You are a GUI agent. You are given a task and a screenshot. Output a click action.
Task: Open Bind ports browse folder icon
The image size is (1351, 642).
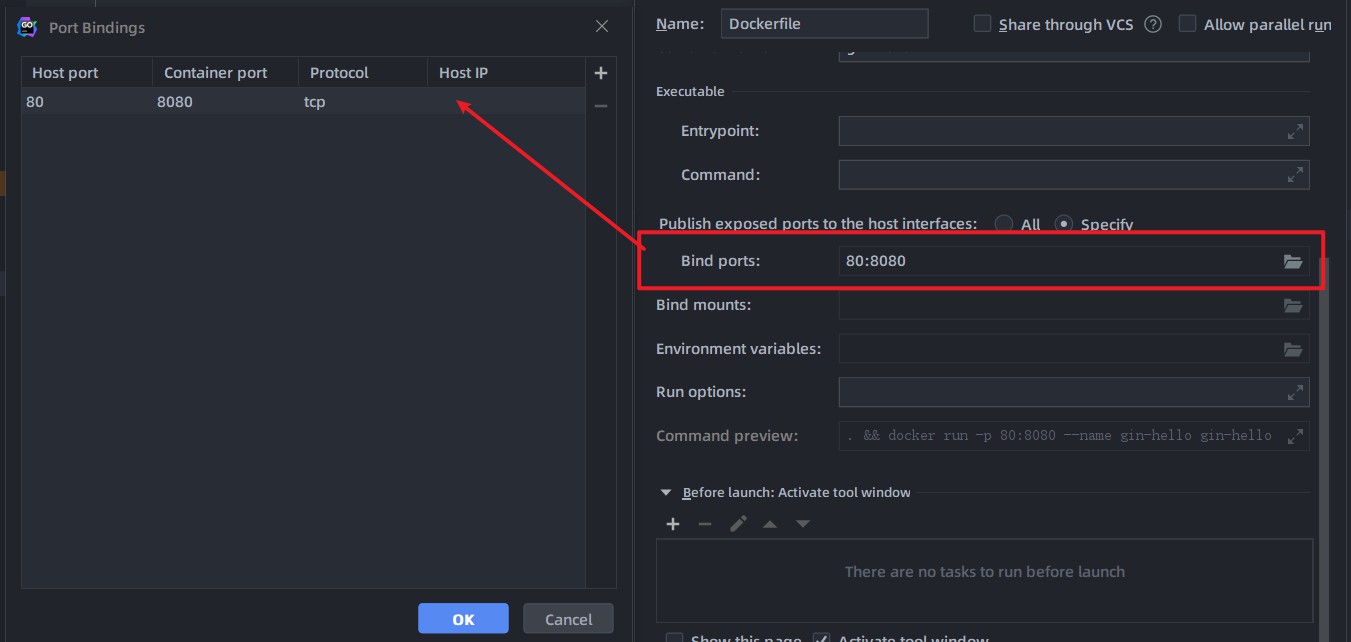pyautogui.click(x=1293, y=261)
